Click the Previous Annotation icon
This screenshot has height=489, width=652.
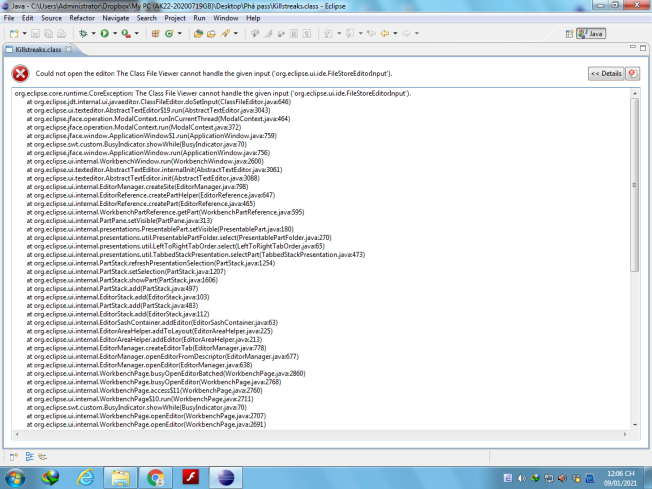tap(350, 34)
